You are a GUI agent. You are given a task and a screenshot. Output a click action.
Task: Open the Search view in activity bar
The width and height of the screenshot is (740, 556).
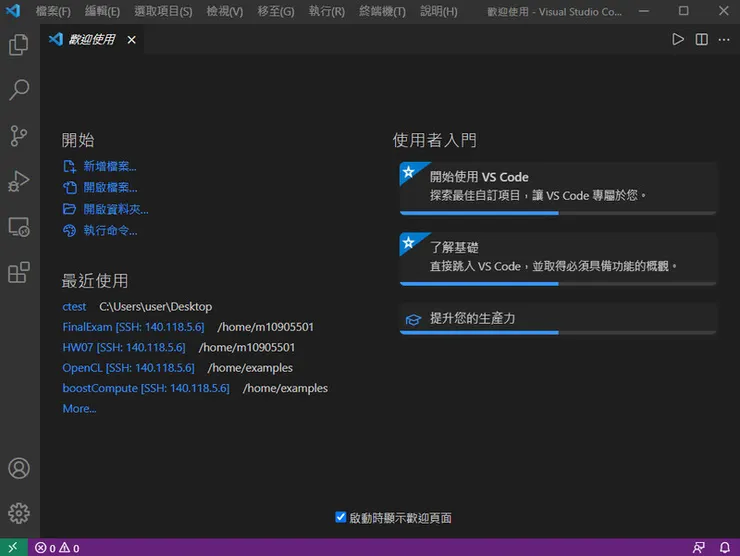click(x=19, y=90)
